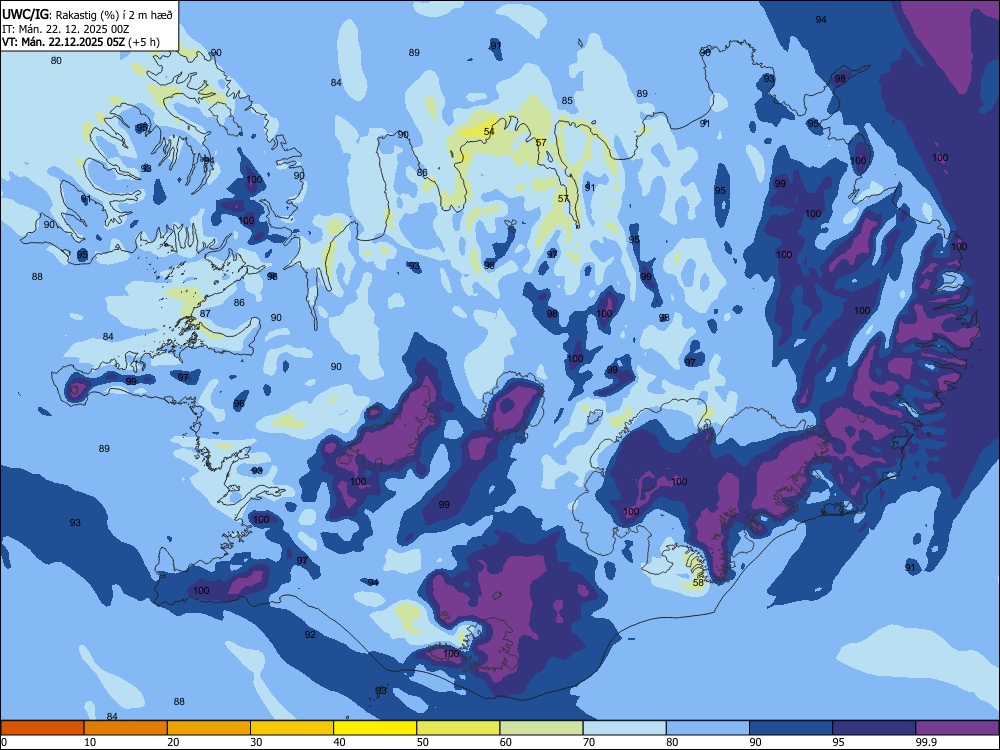Click the legend tick label 30
Viewport: 1000px width, 750px height.
[256, 742]
